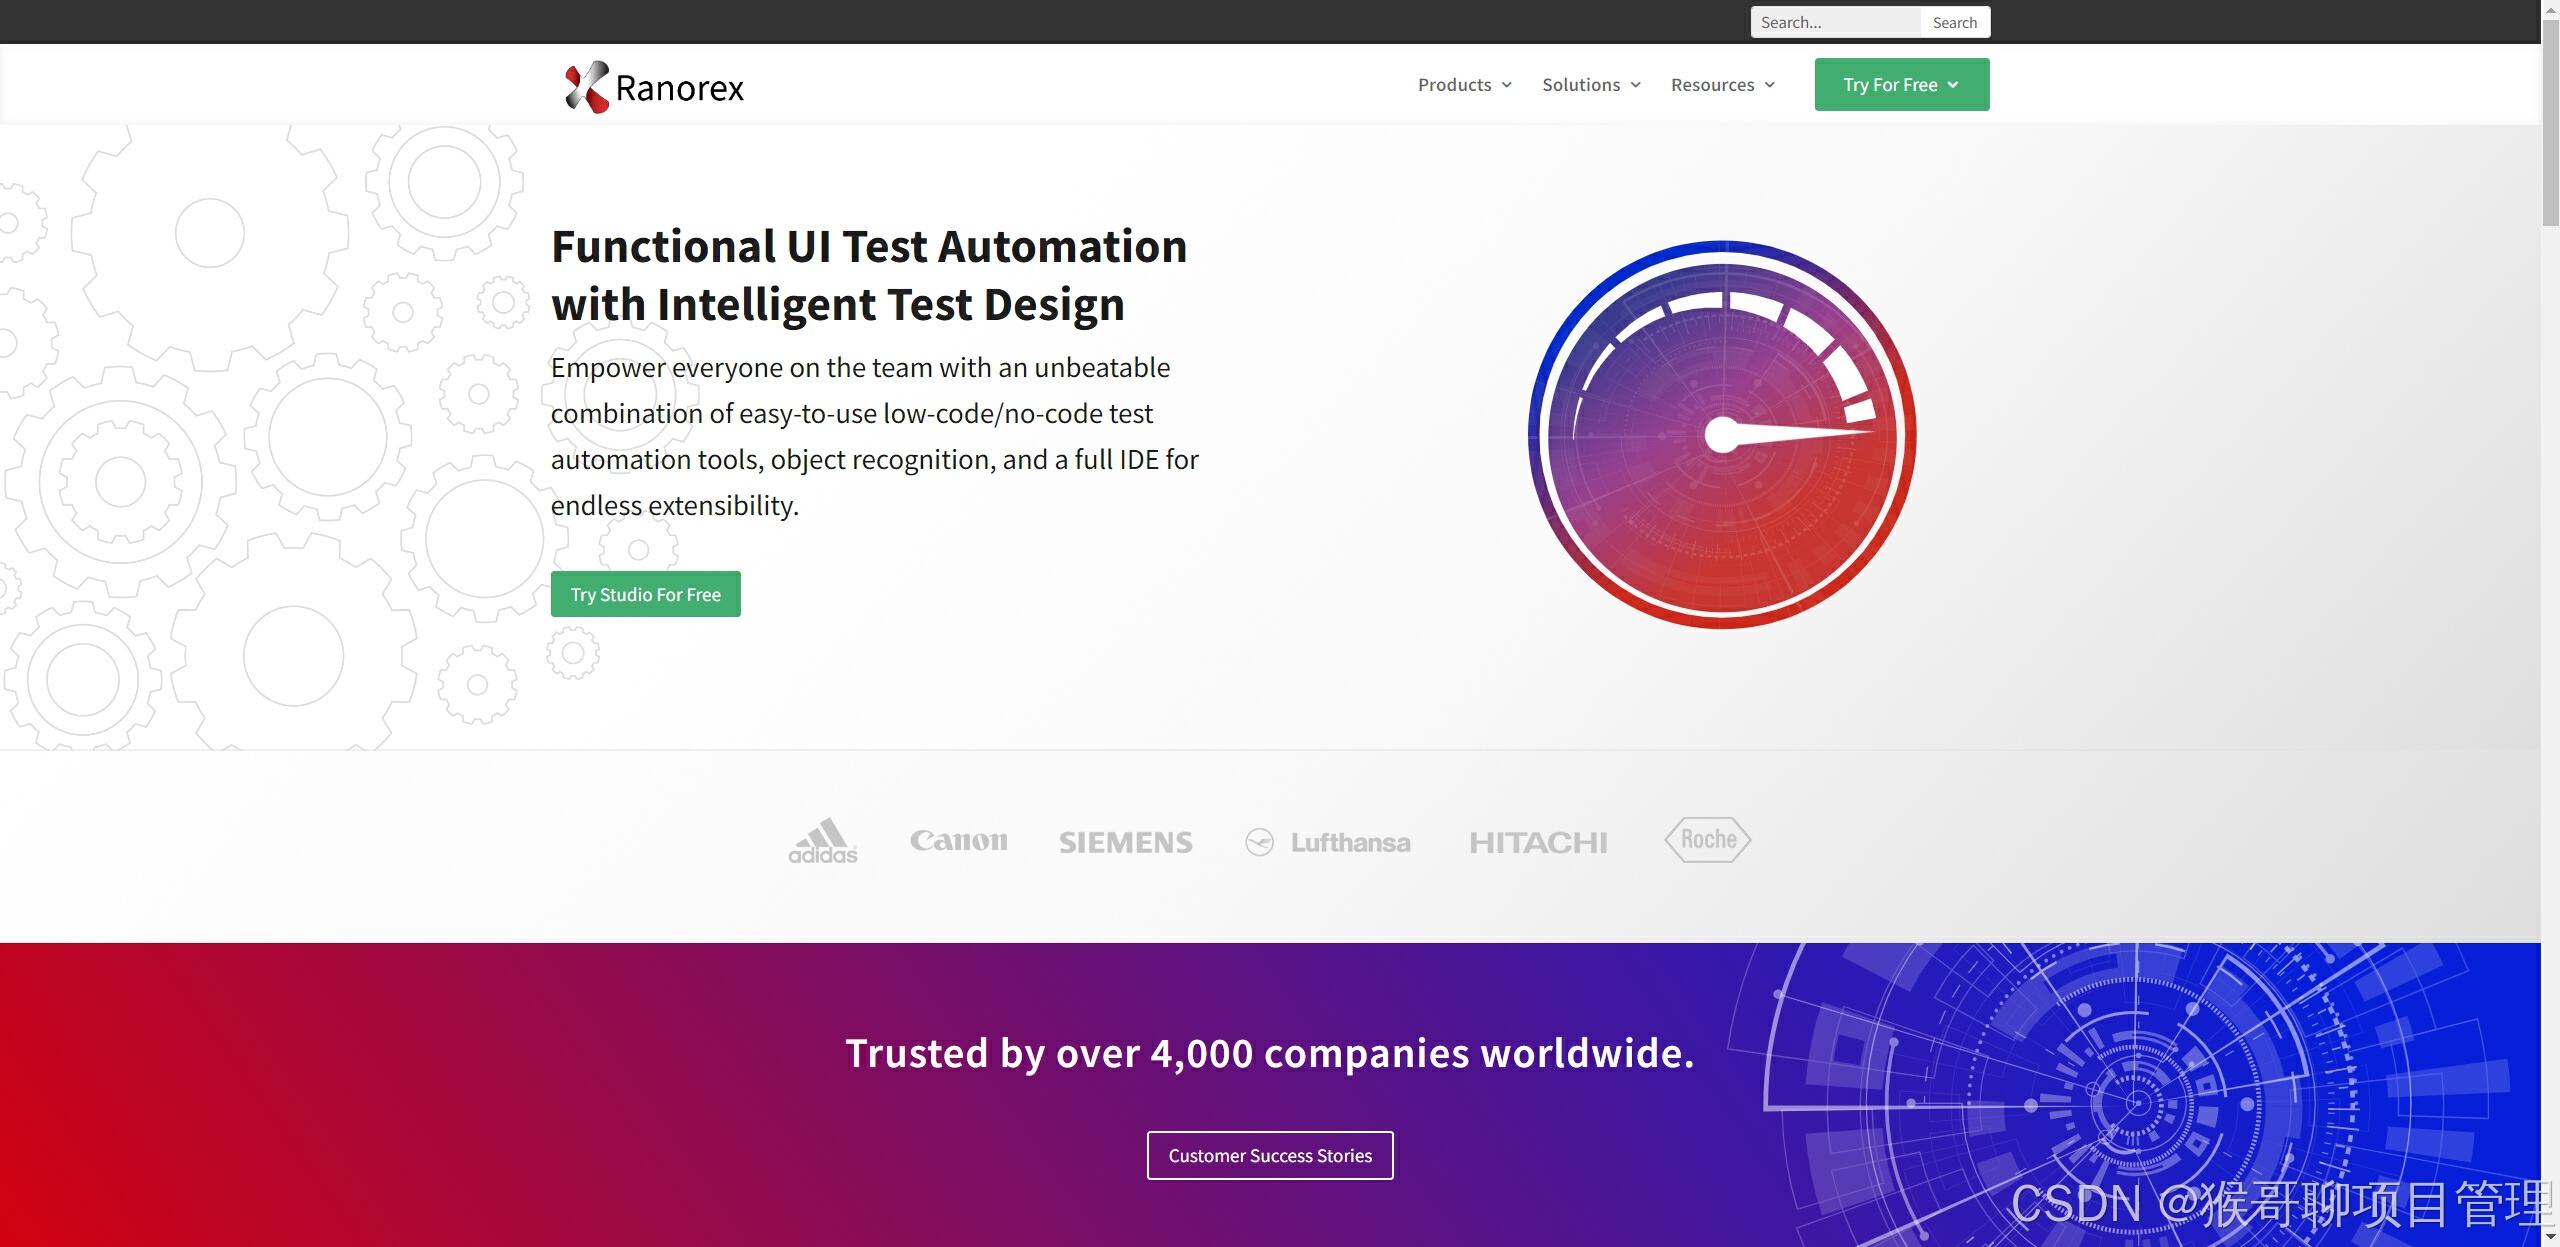2560x1247 pixels.
Task: Focus the Search text field
Action: click(1835, 22)
